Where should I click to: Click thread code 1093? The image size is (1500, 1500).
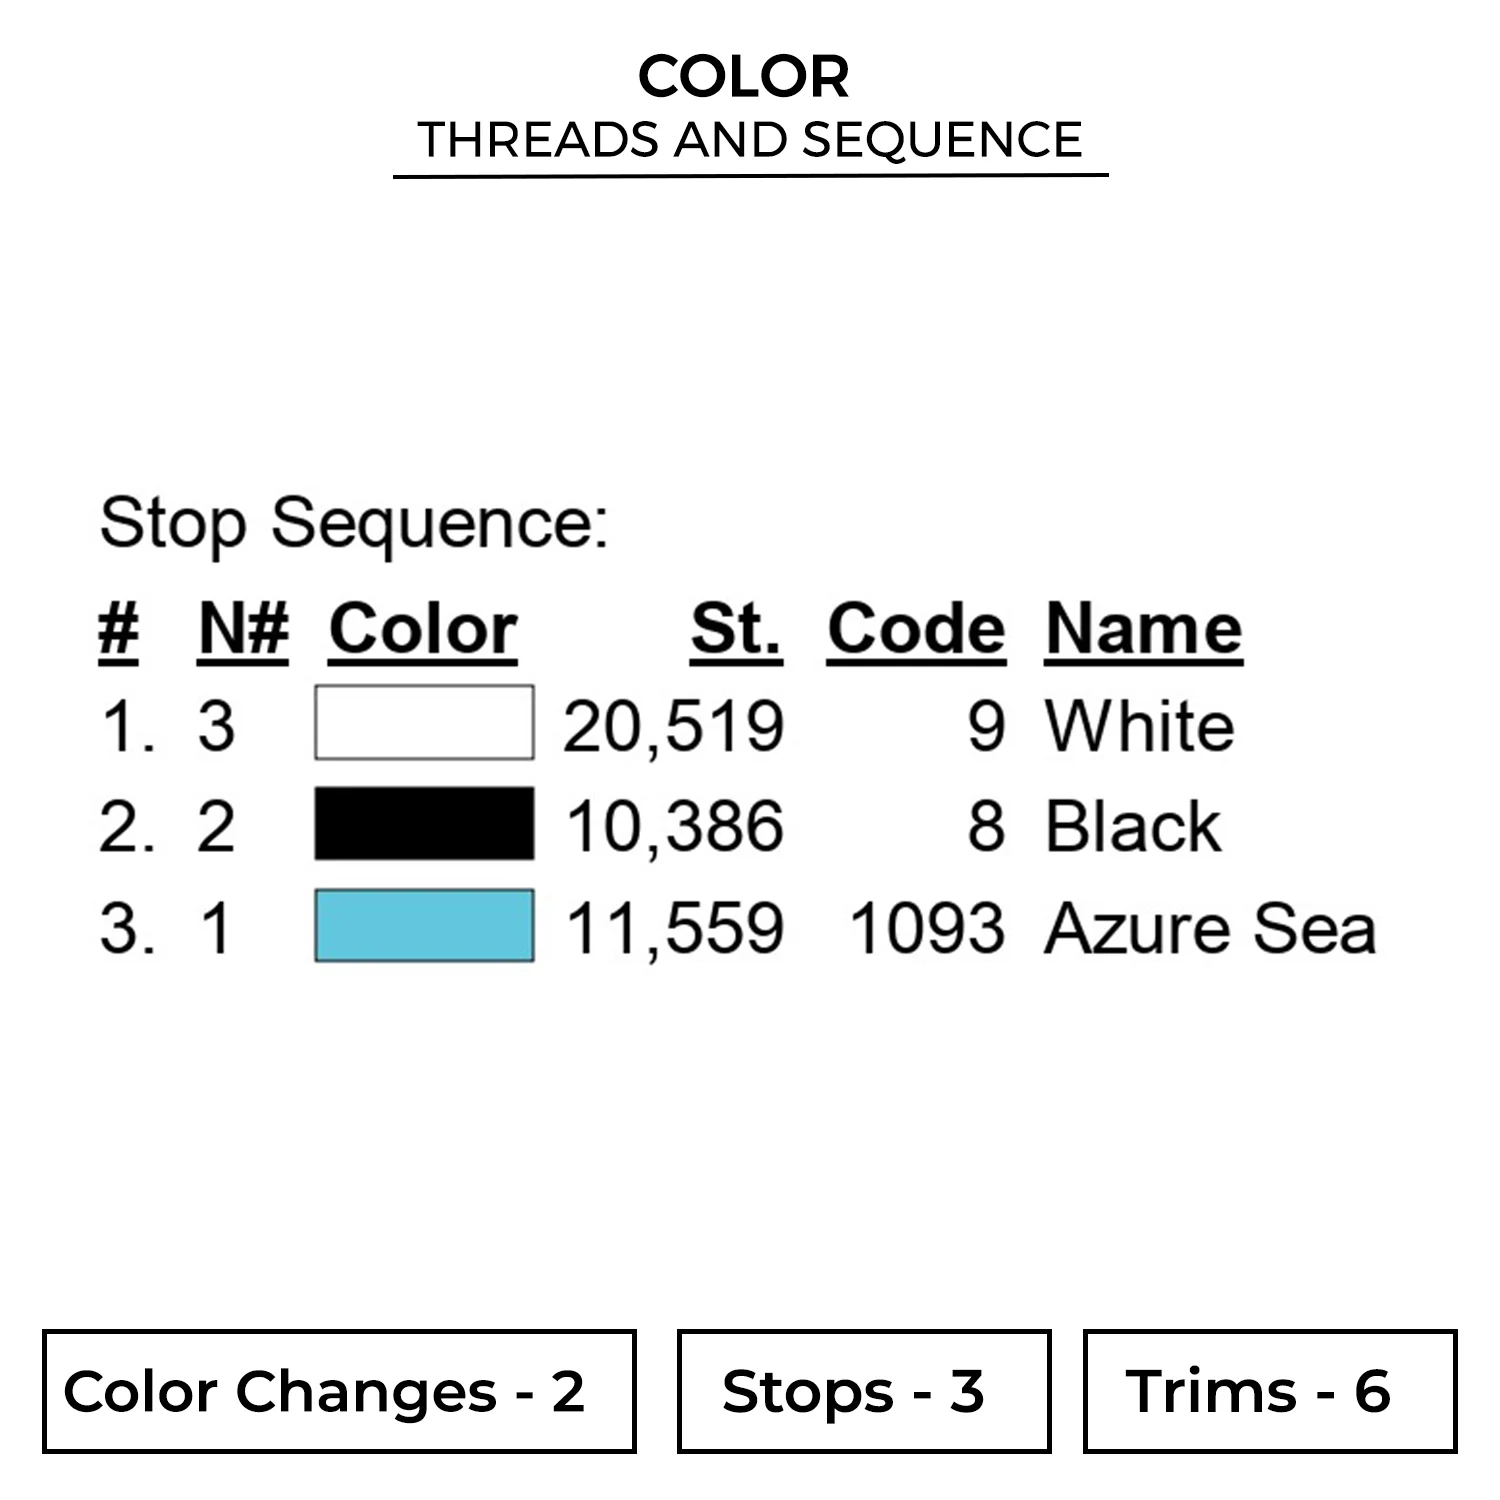pos(926,929)
